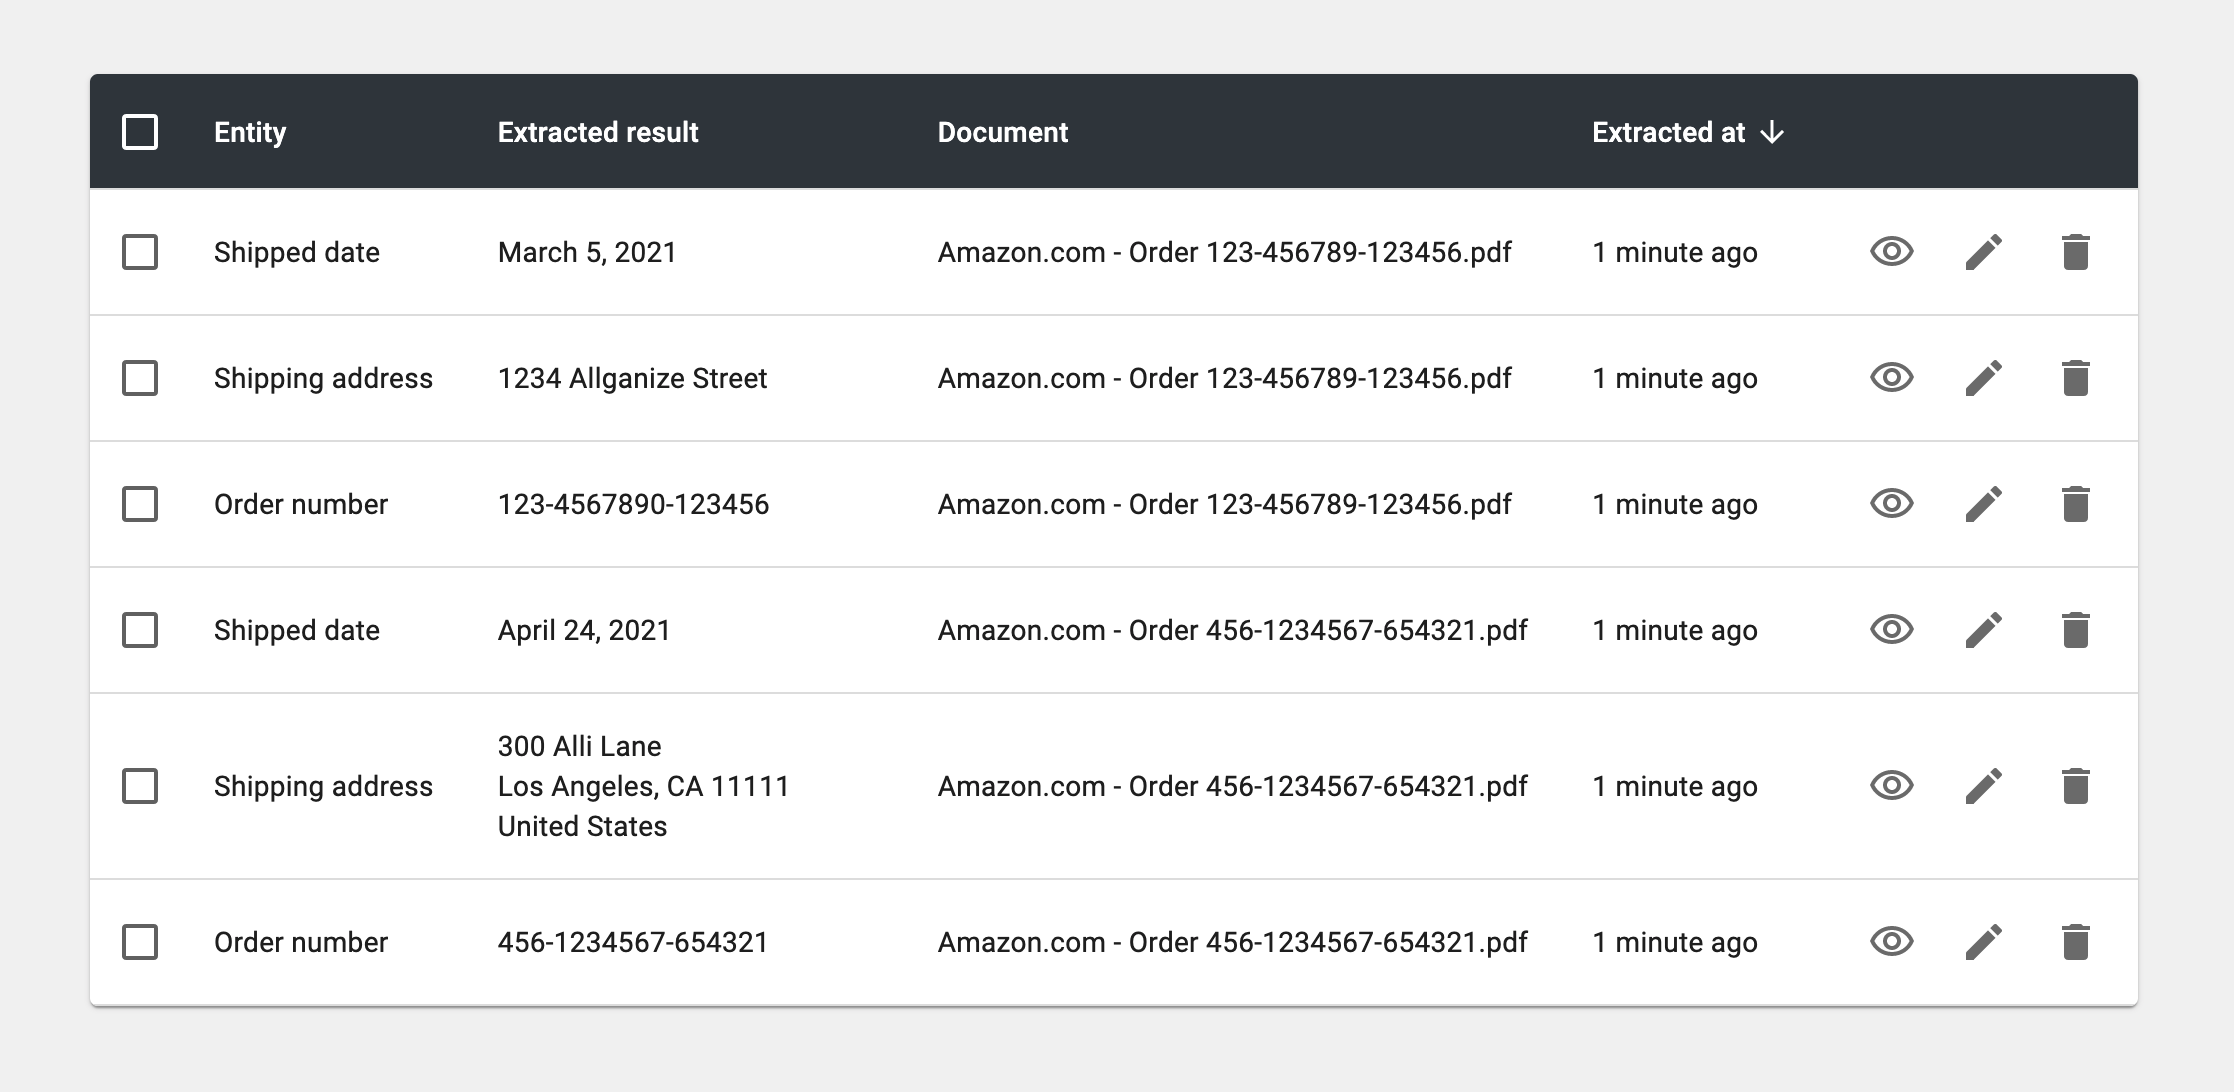Check the March 5, 2021 shipped date row
Image resolution: width=2234 pixels, height=1092 pixels.
click(x=140, y=252)
